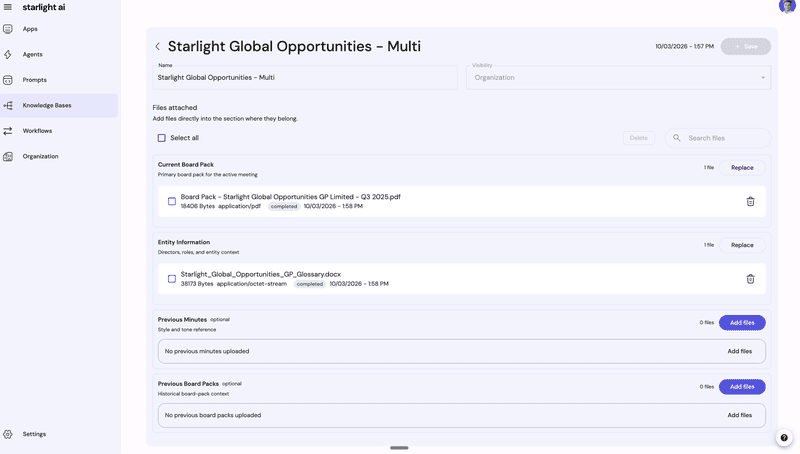Click the bottom horizontal scroll handle

pos(399,448)
